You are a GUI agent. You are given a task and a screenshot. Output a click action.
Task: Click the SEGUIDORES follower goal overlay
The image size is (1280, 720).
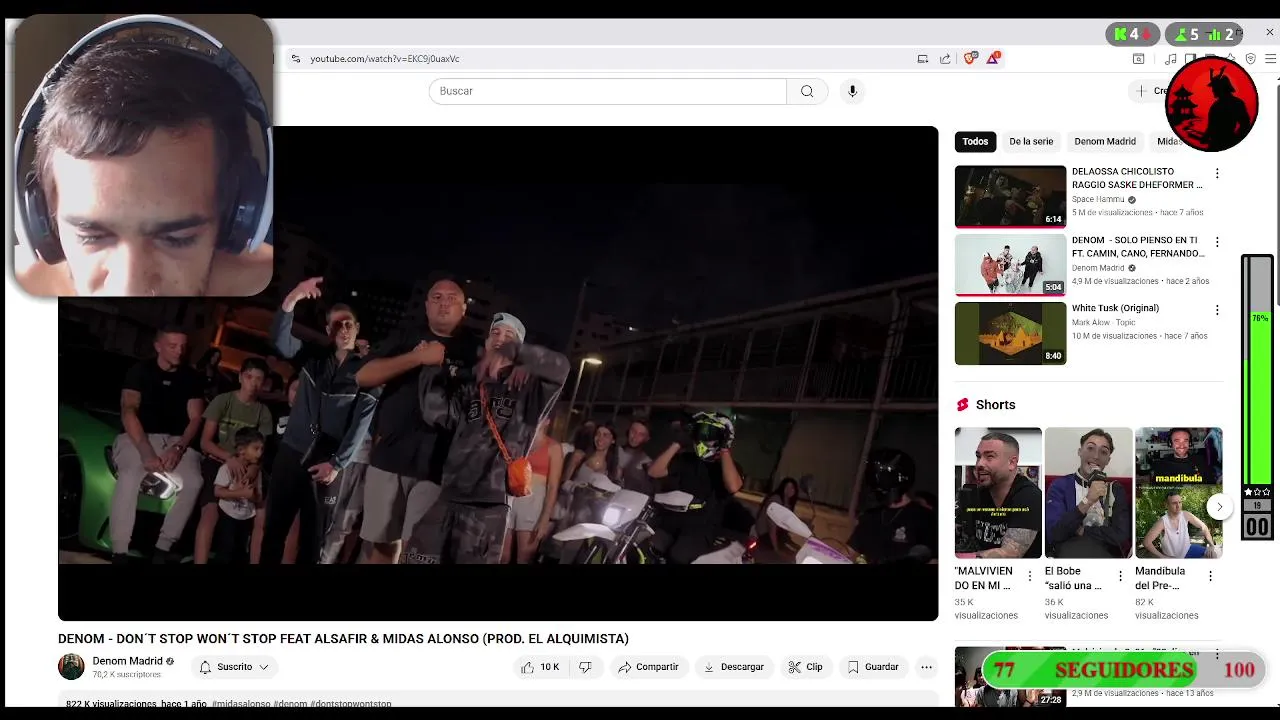(1124, 670)
